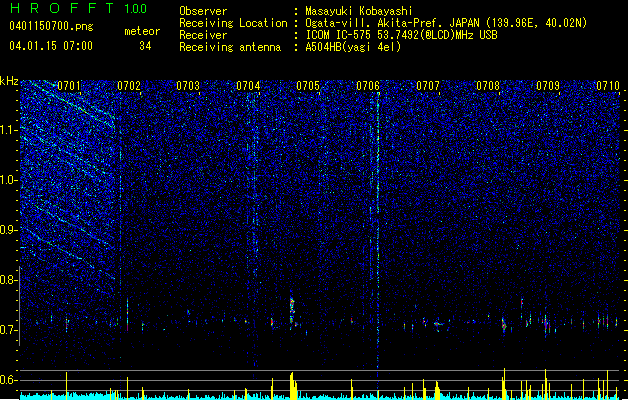
Task: Click the 0704 time marker
Action: click(248, 86)
